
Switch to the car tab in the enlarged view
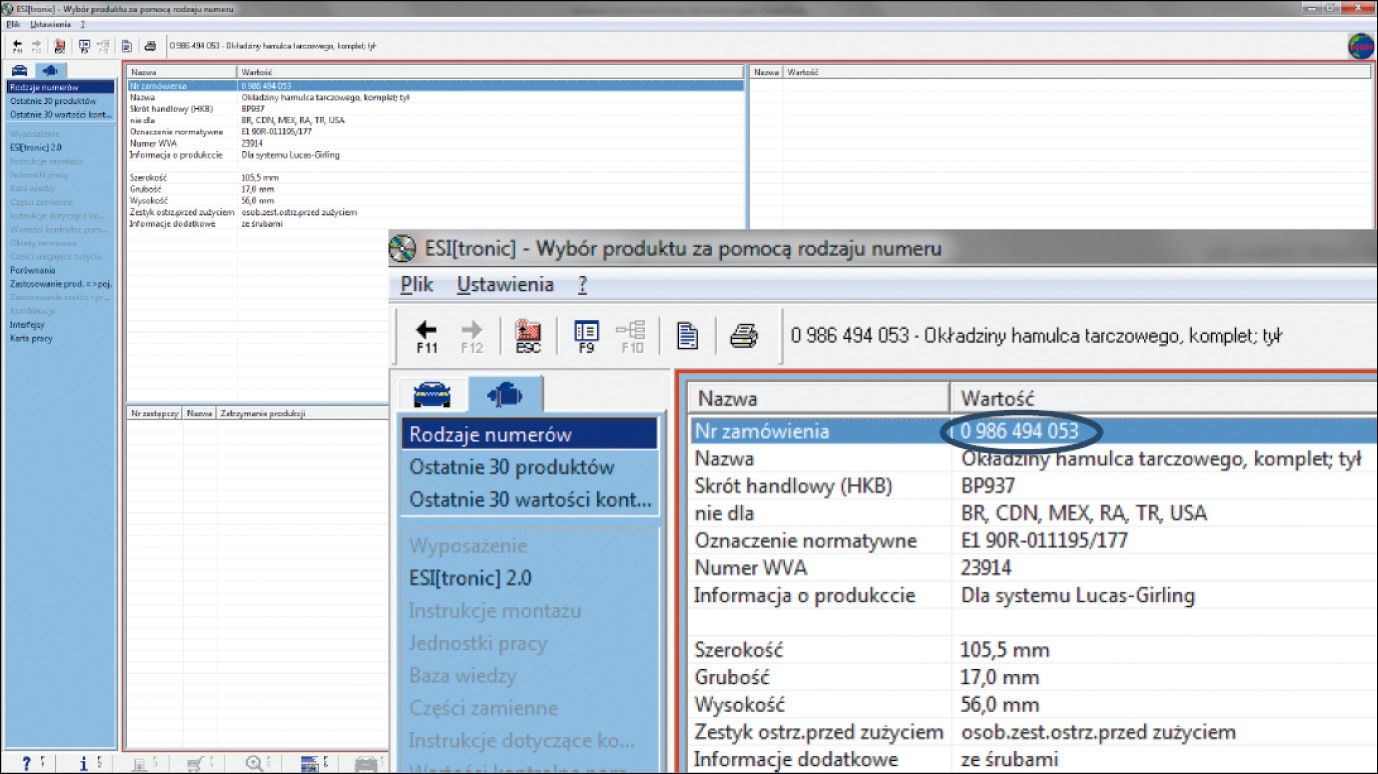[432, 396]
